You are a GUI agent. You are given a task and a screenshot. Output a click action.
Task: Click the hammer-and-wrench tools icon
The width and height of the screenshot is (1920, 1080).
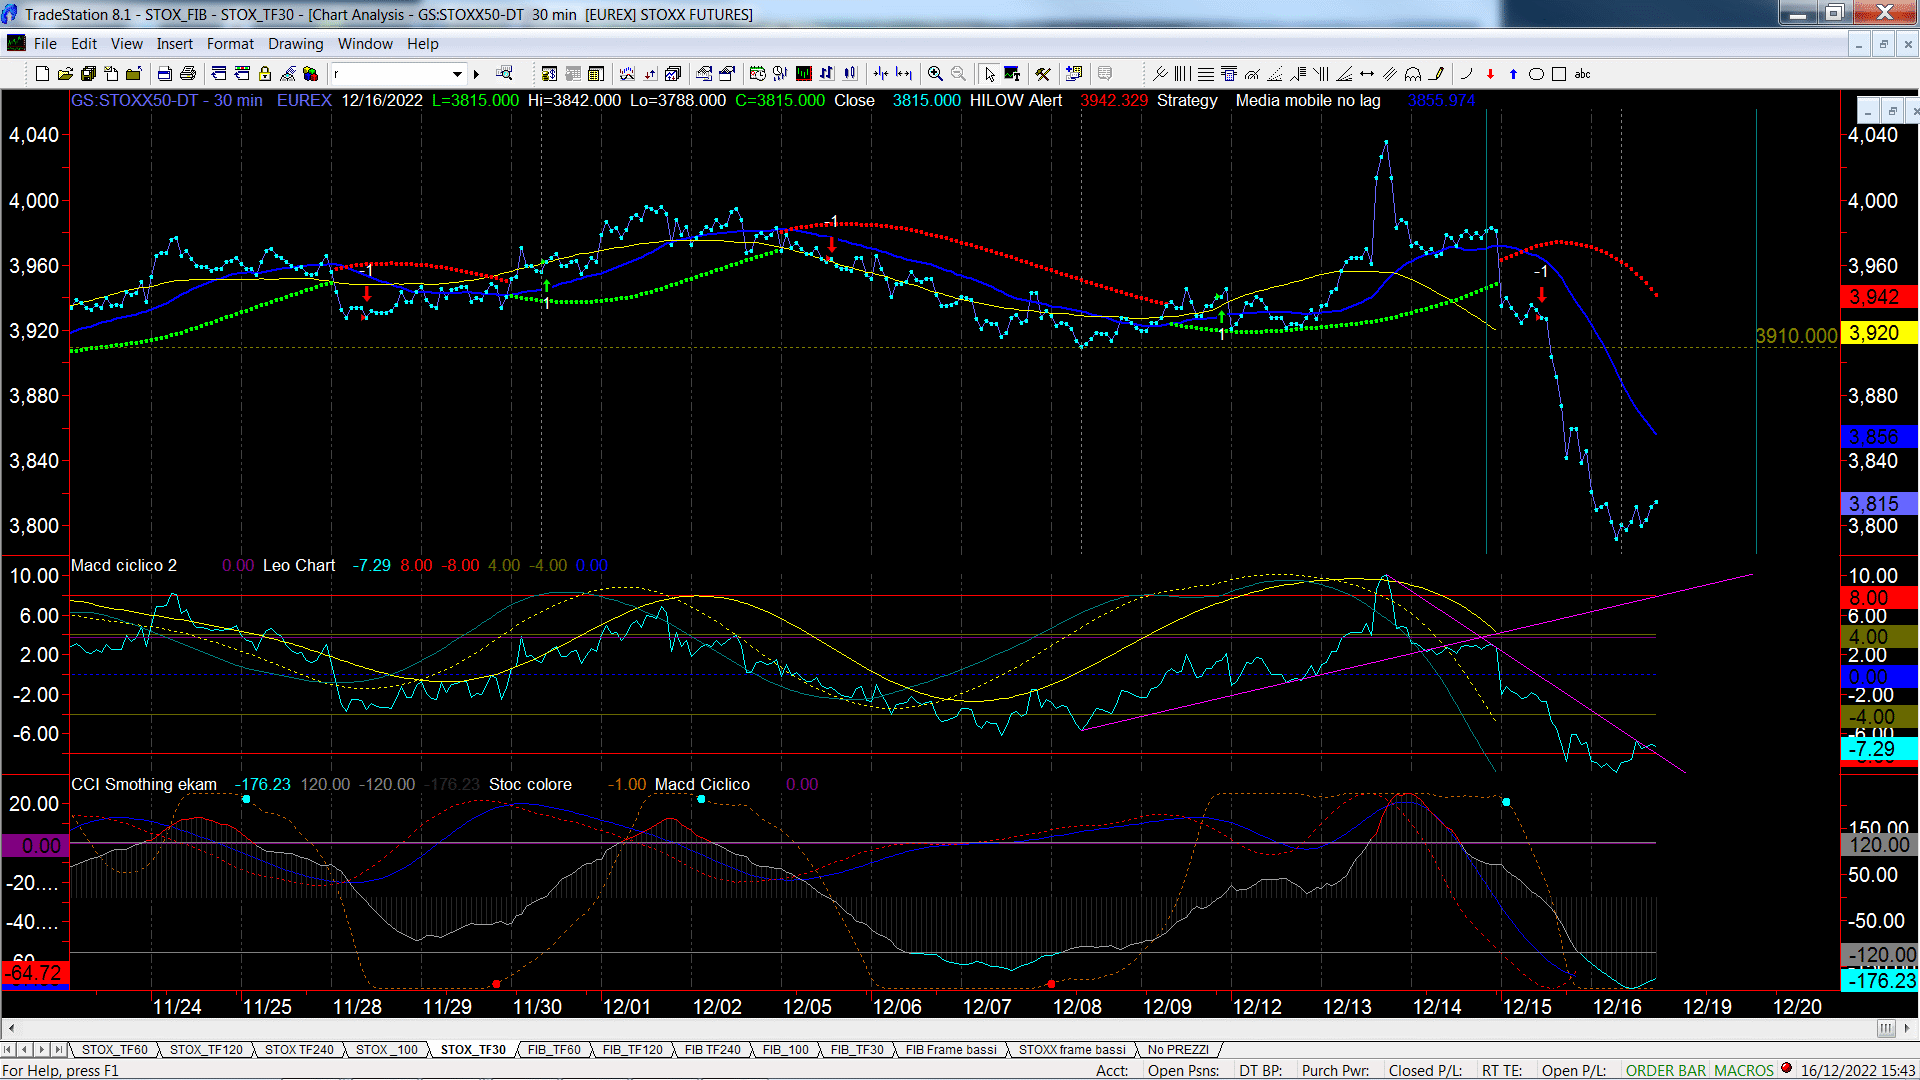click(1043, 74)
